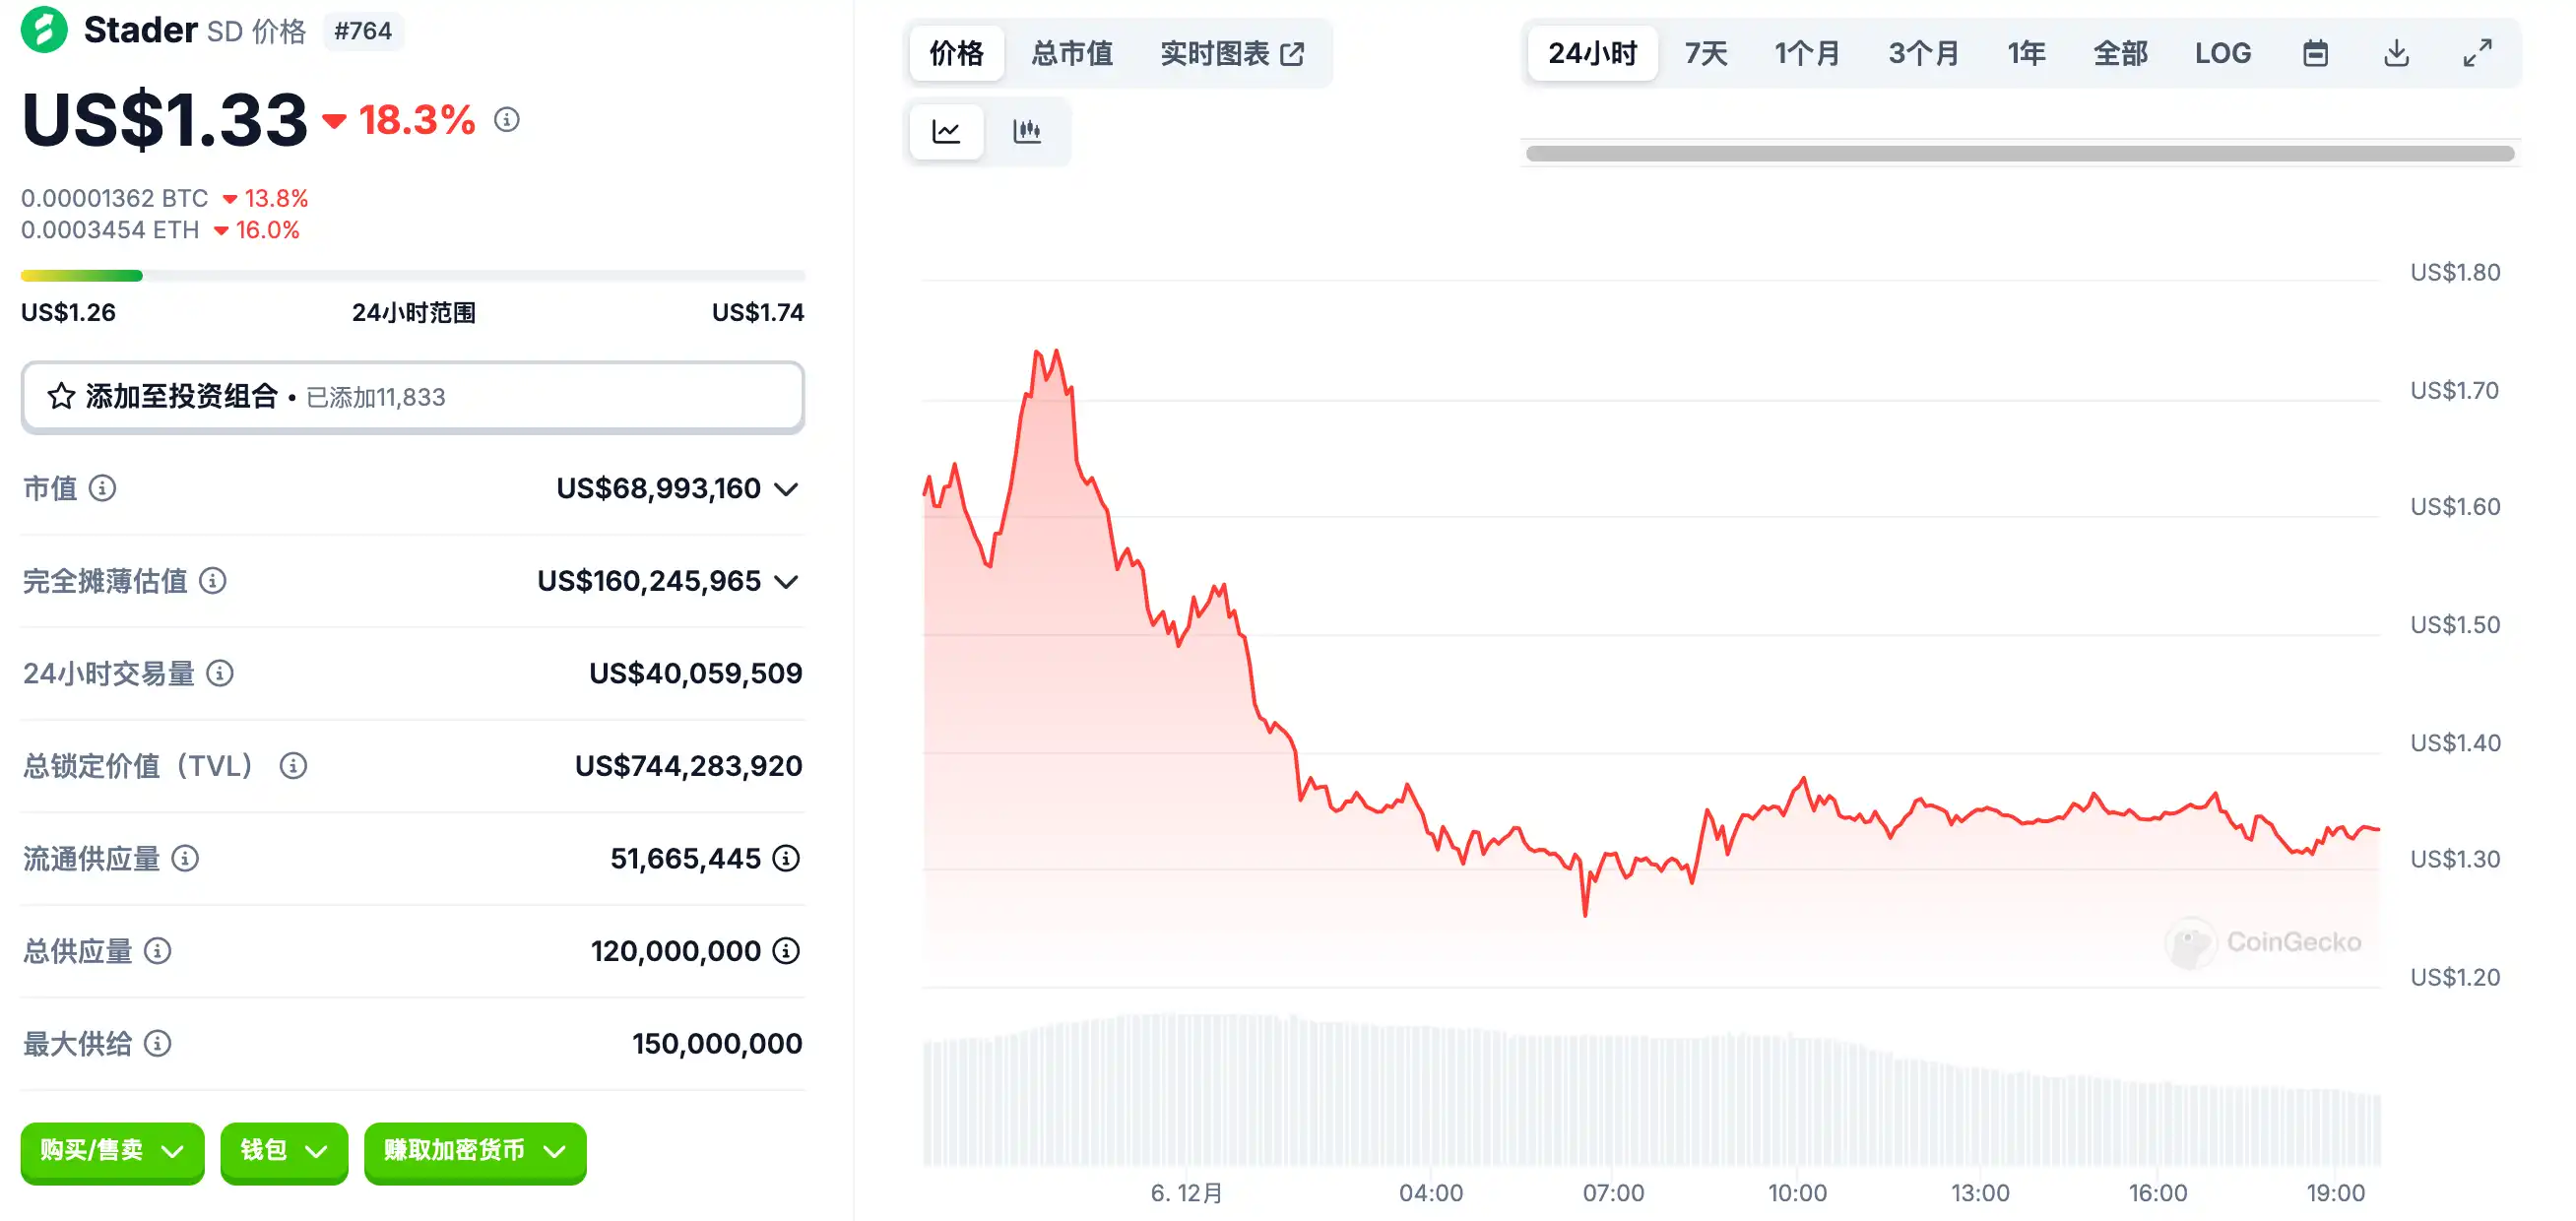This screenshot has width=2576, height=1221.
Task: Select the line chart view icon
Action: 946,131
